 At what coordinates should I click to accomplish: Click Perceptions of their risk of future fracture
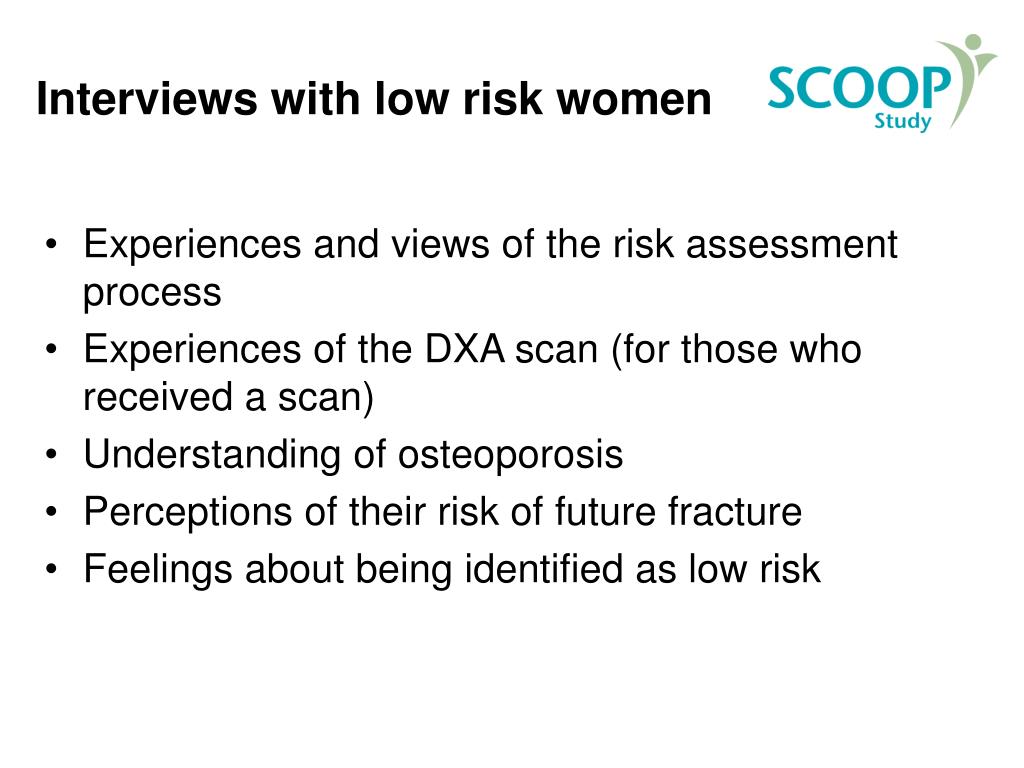(443, 511)
